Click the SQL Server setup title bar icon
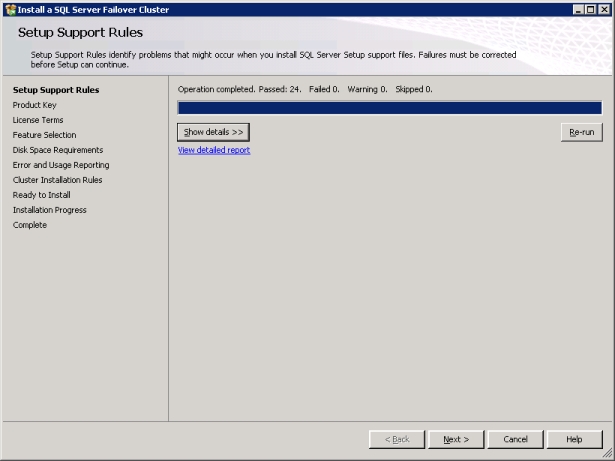The image size is (615, 461). pyautogui.click(x=11, y=9)
